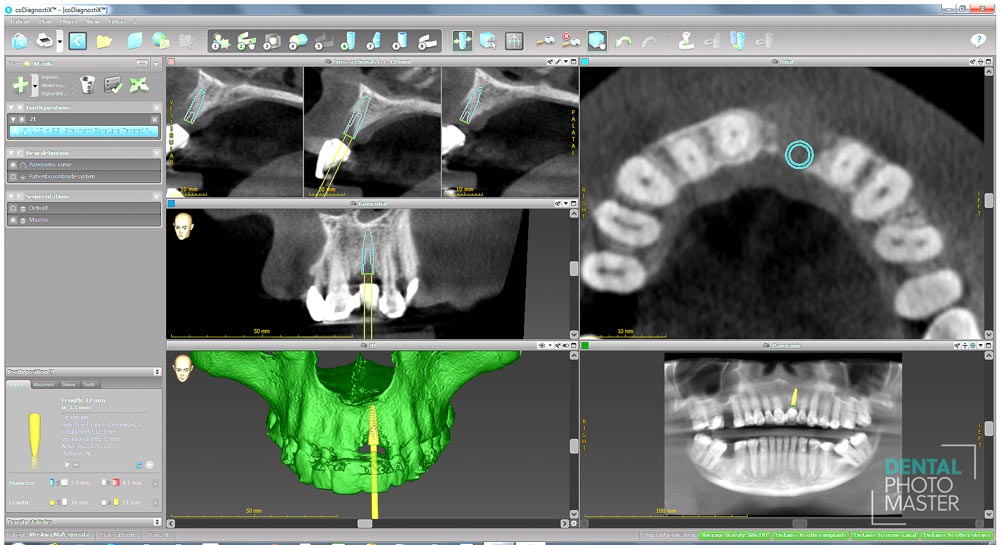Image resolution: width=1000 pixels, height=545 pixels.
Task: Click the print icon in the toolbar
Action: pos(44,41)
